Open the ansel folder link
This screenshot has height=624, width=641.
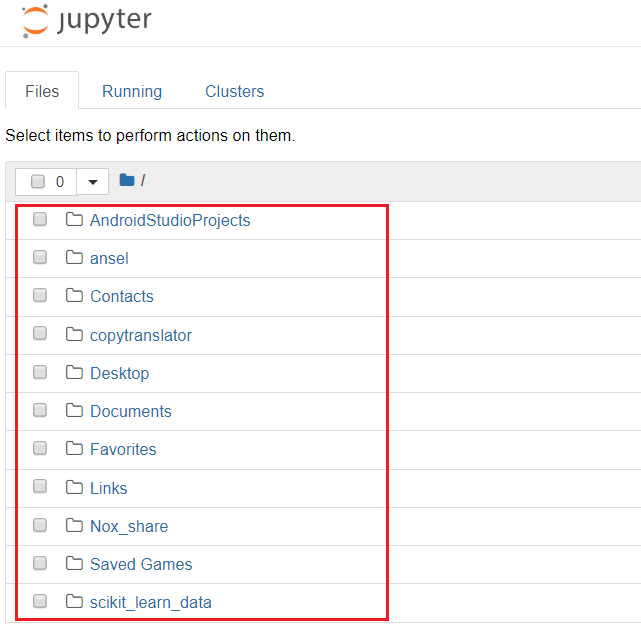109,258
